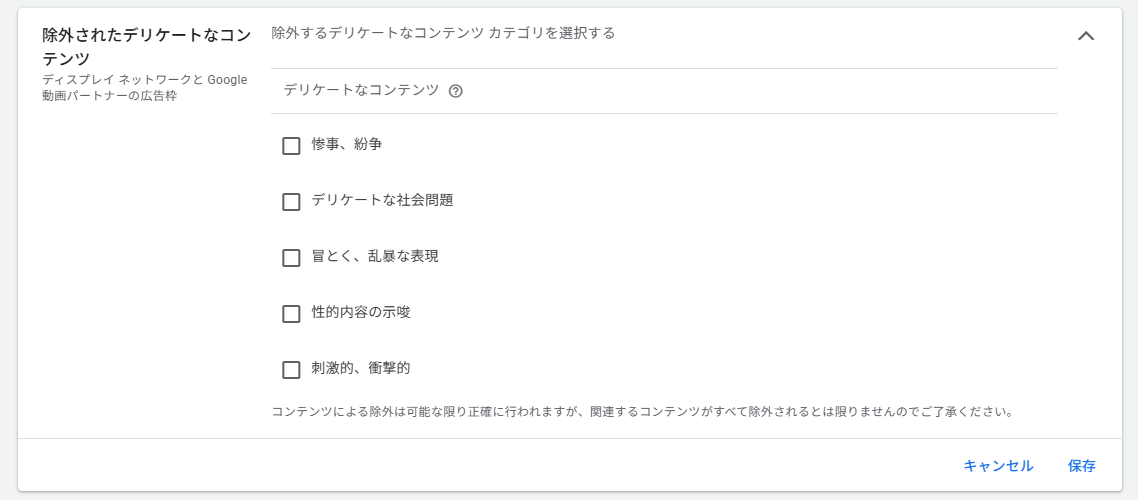Image resolution: width=1138 pixels, height=500 pixels.
Task: Select the 性的内容の示唆 checkbox
Action: coord(291,314)
